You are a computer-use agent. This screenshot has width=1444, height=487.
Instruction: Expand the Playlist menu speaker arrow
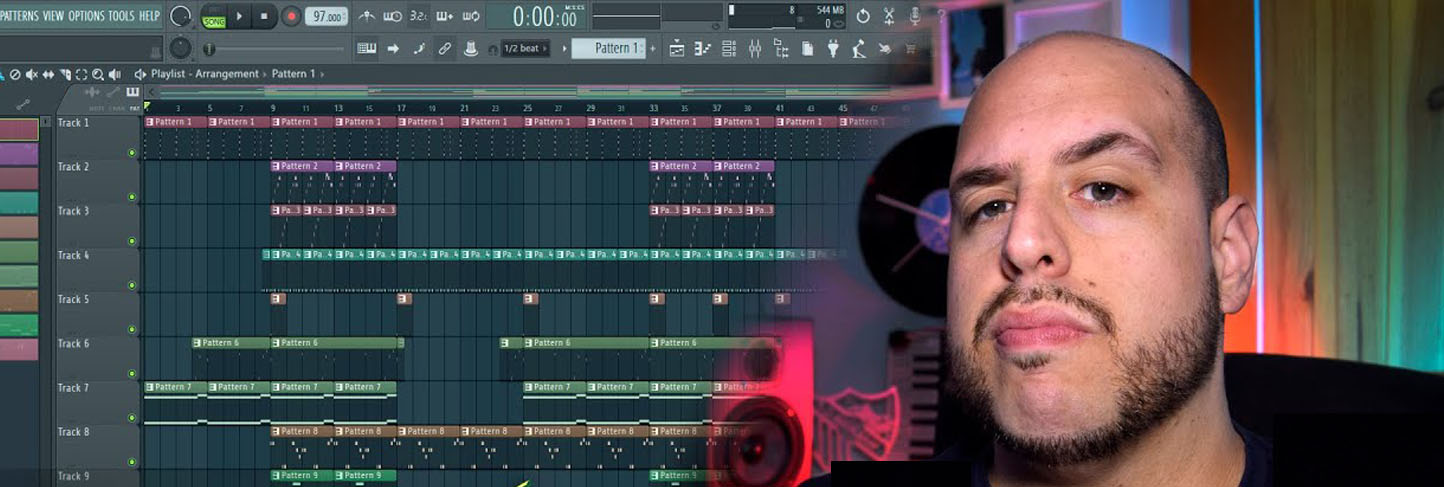[140, 74]
